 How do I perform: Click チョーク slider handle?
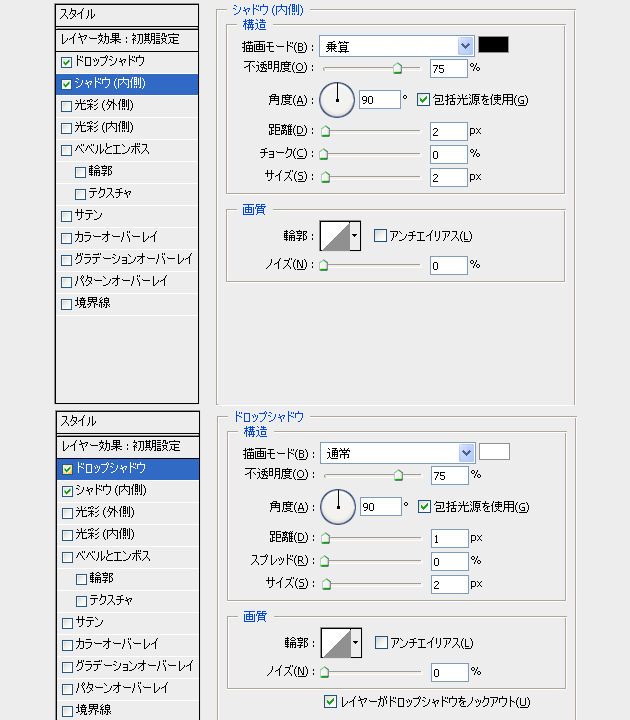pyautogui.click(x=324, y=154)
